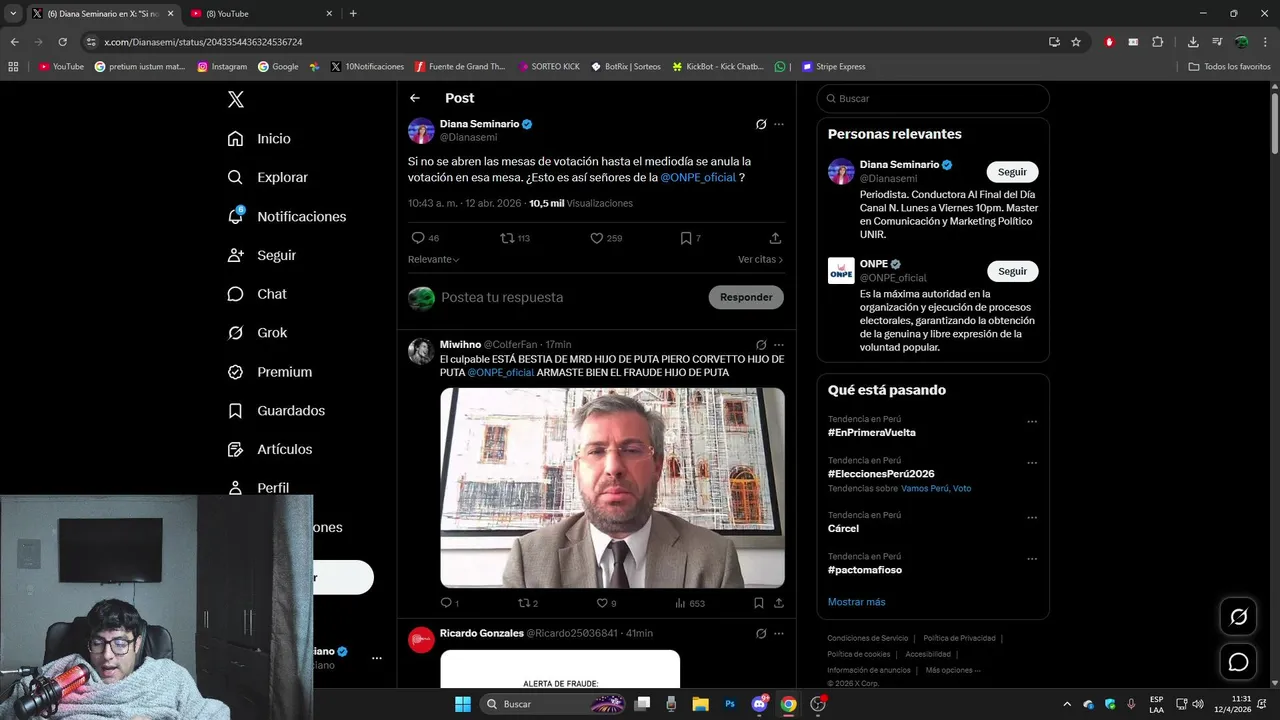Open Grok icon on Diana Seminario's post
The image size is (1280, 720).
point(761,124)
